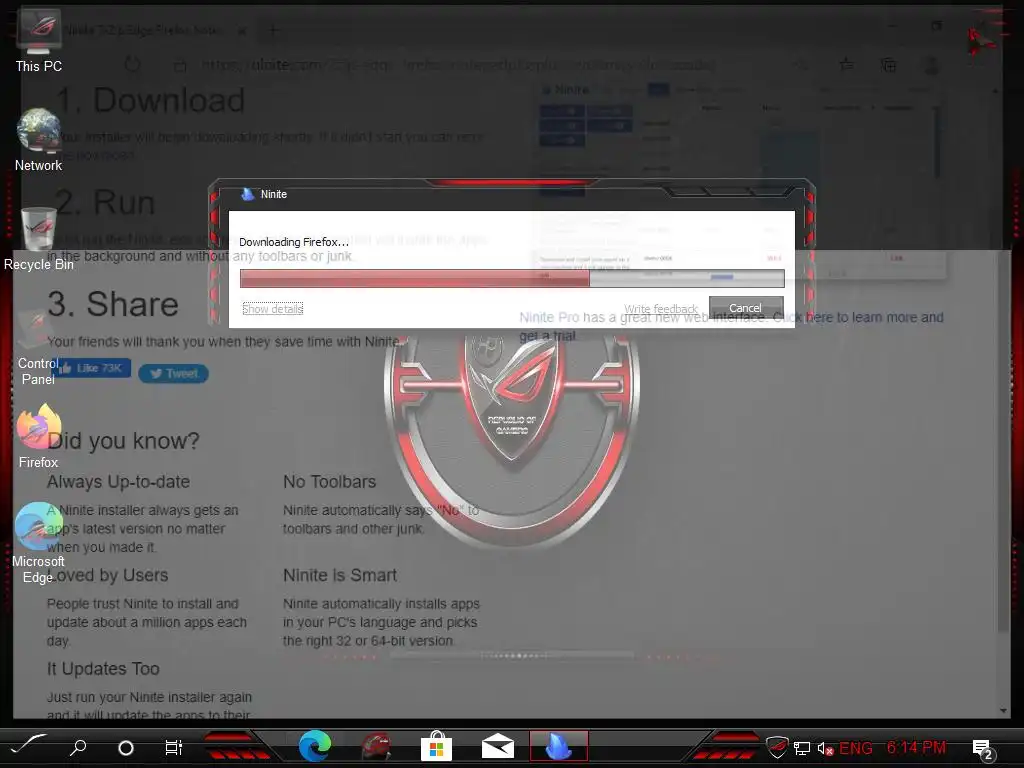Open Mail app in taskbar
Image resolution: width=1024 pixels, height=768 pixels.
coord(498,746)
